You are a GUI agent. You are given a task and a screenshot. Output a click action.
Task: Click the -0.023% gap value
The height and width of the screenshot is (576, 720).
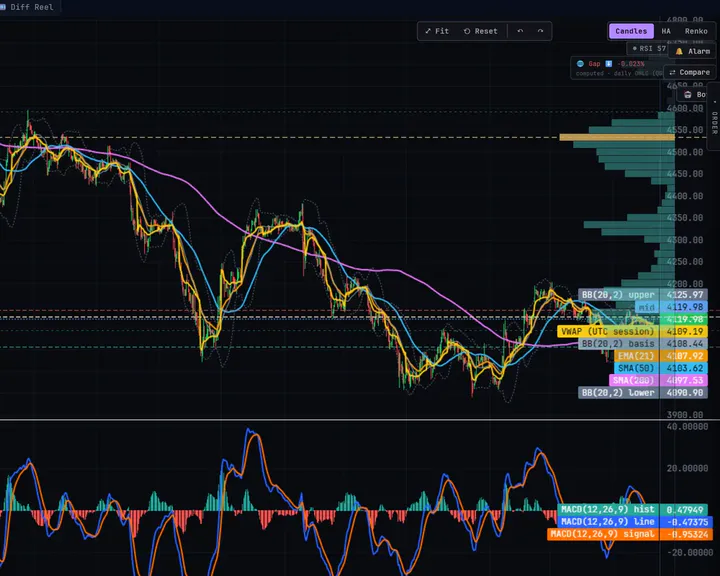pos(630,64)
